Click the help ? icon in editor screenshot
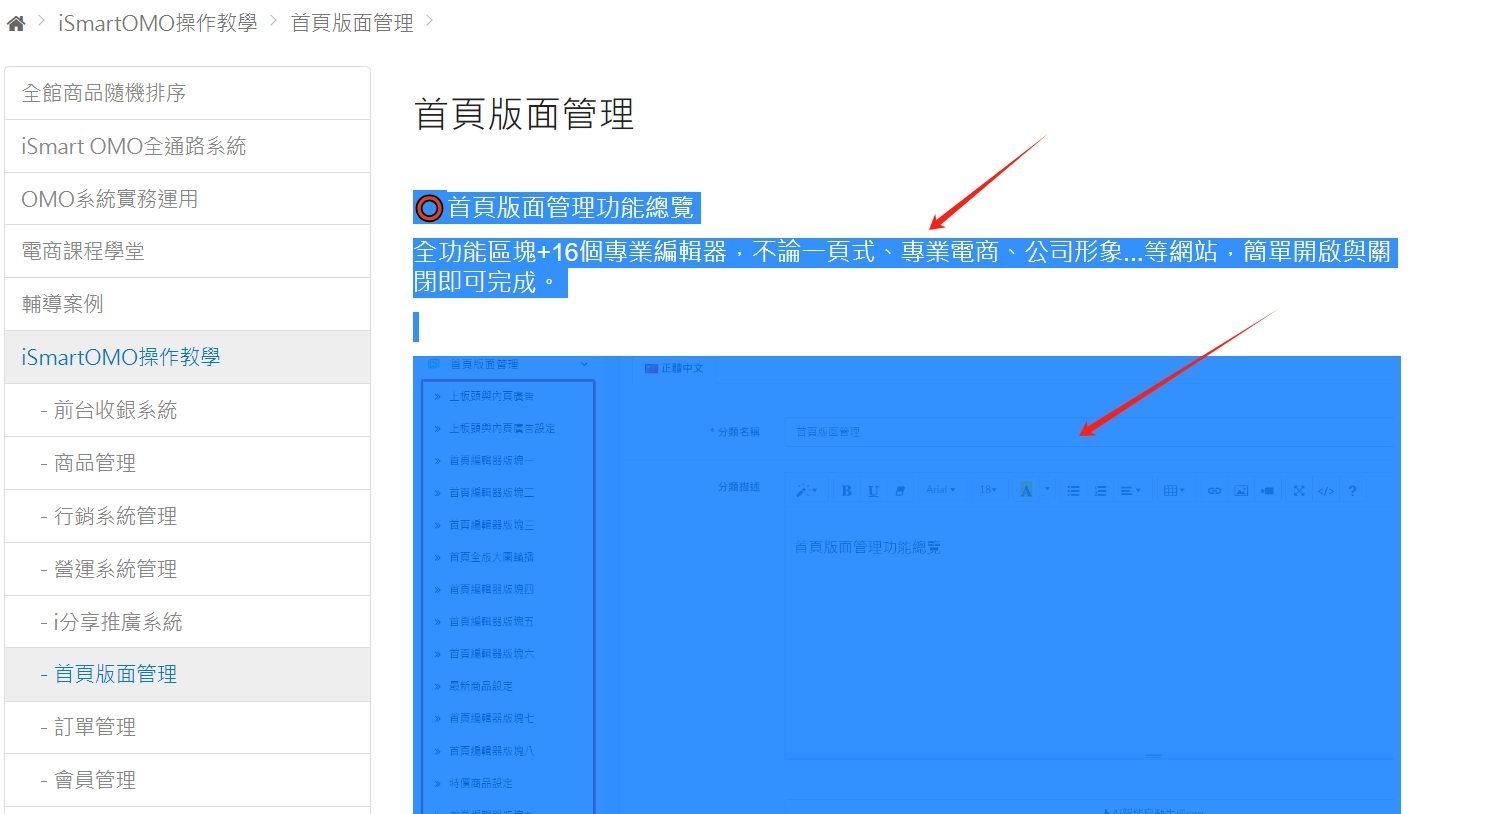This screenshot has width=1492, height=814. (x=1352, y=491)
